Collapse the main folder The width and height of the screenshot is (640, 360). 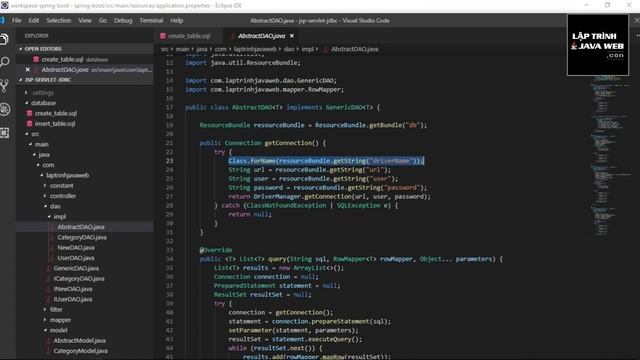(30, 144)
